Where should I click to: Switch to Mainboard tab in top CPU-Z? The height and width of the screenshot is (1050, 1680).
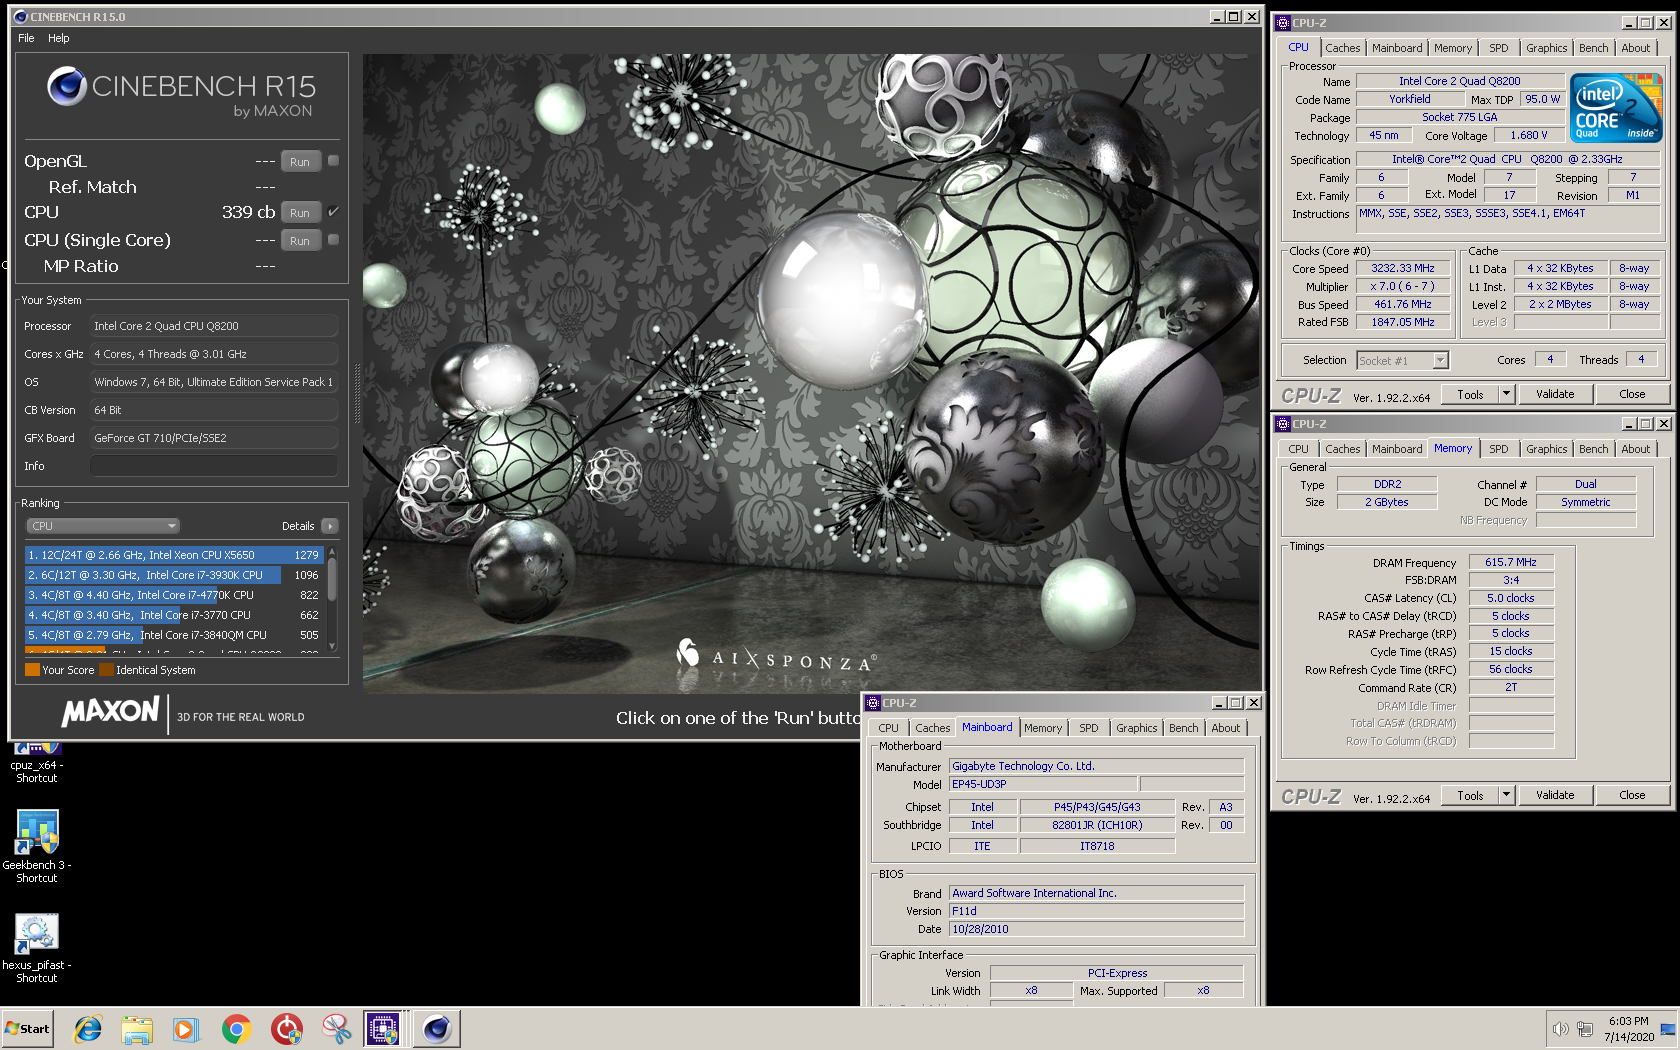tap(1397, 48)
